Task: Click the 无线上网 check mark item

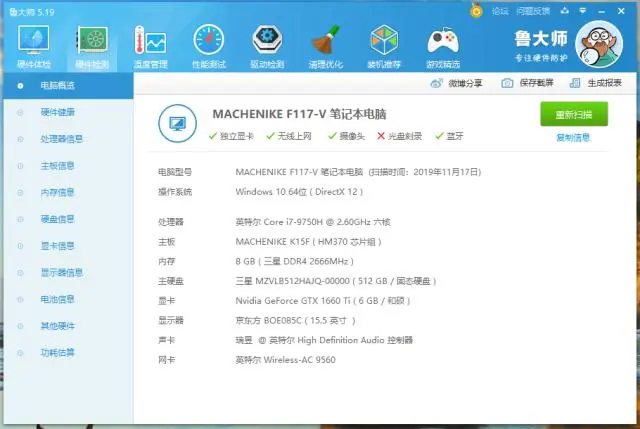Action: click(x=289, y=136)
